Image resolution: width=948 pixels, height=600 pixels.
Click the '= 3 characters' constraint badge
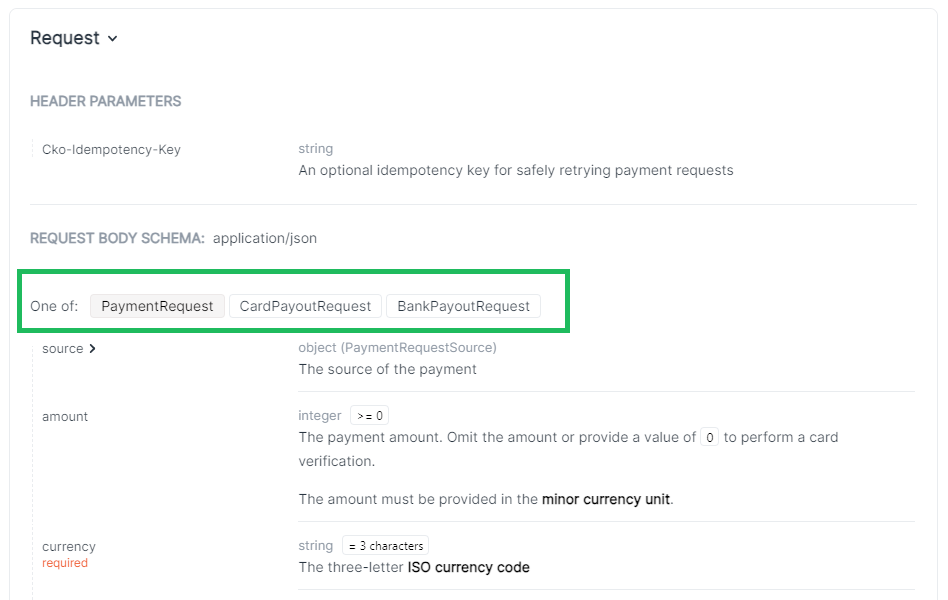coord(385,546)
